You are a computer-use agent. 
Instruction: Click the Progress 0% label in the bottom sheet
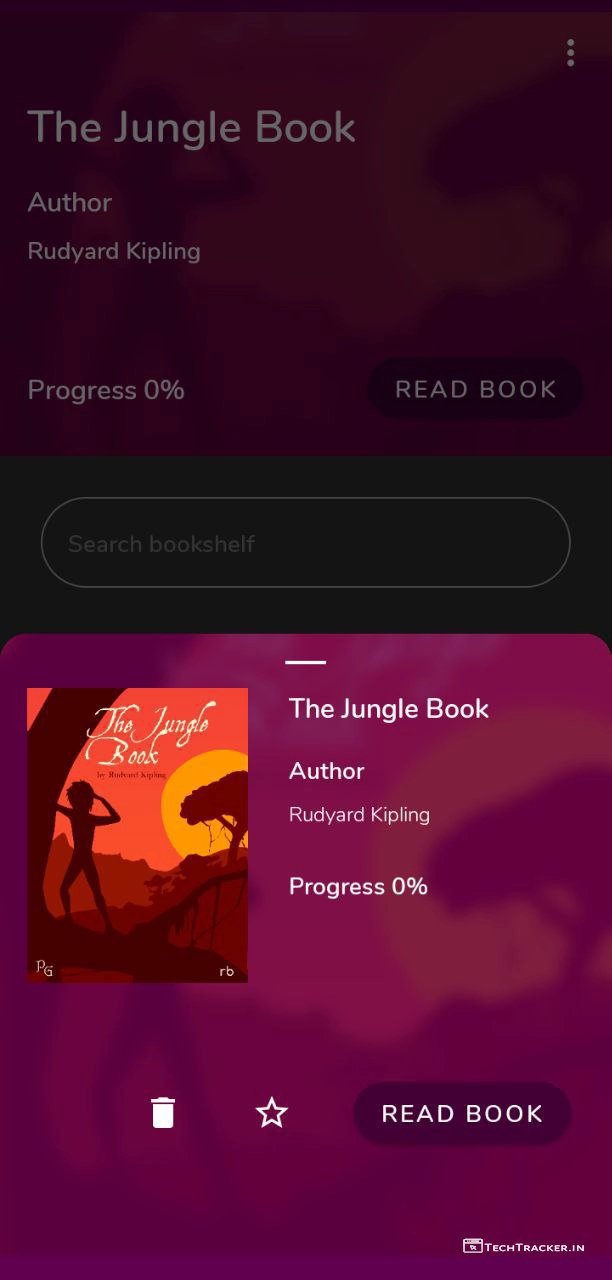pyautogui.click(x=358, y=886)
